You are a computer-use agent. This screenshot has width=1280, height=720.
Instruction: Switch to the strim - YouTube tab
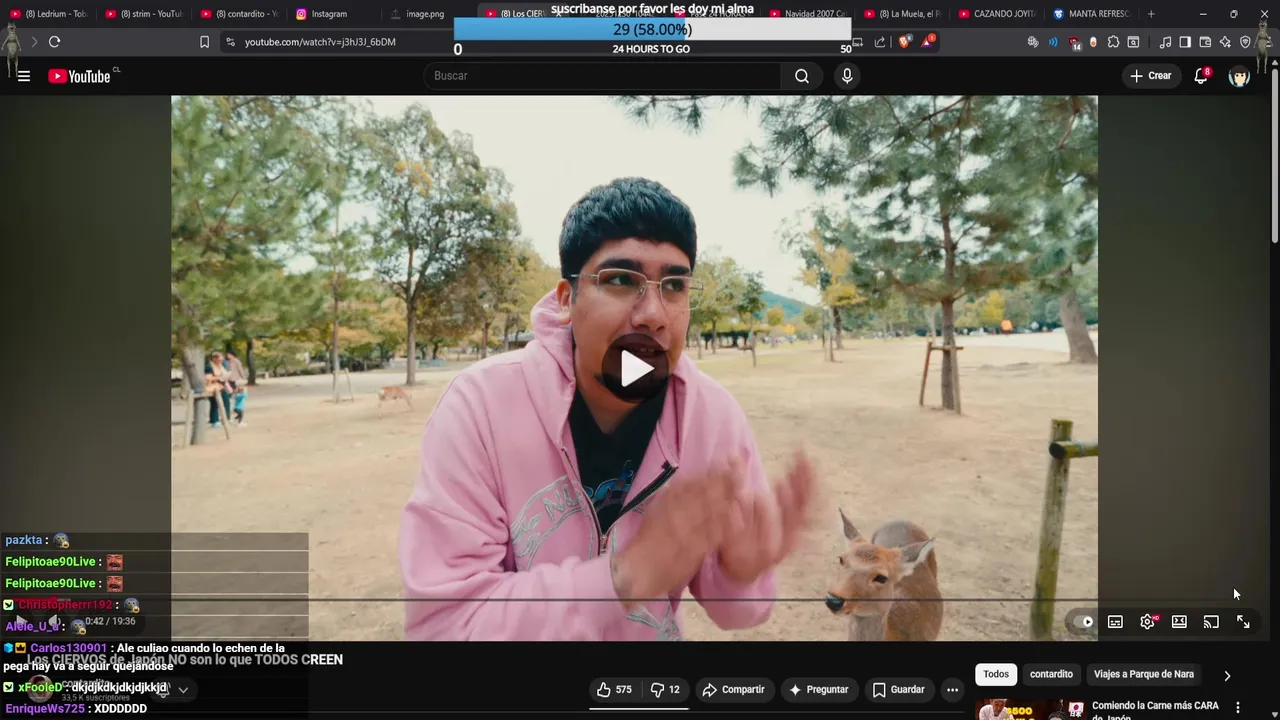pos(143,14)
